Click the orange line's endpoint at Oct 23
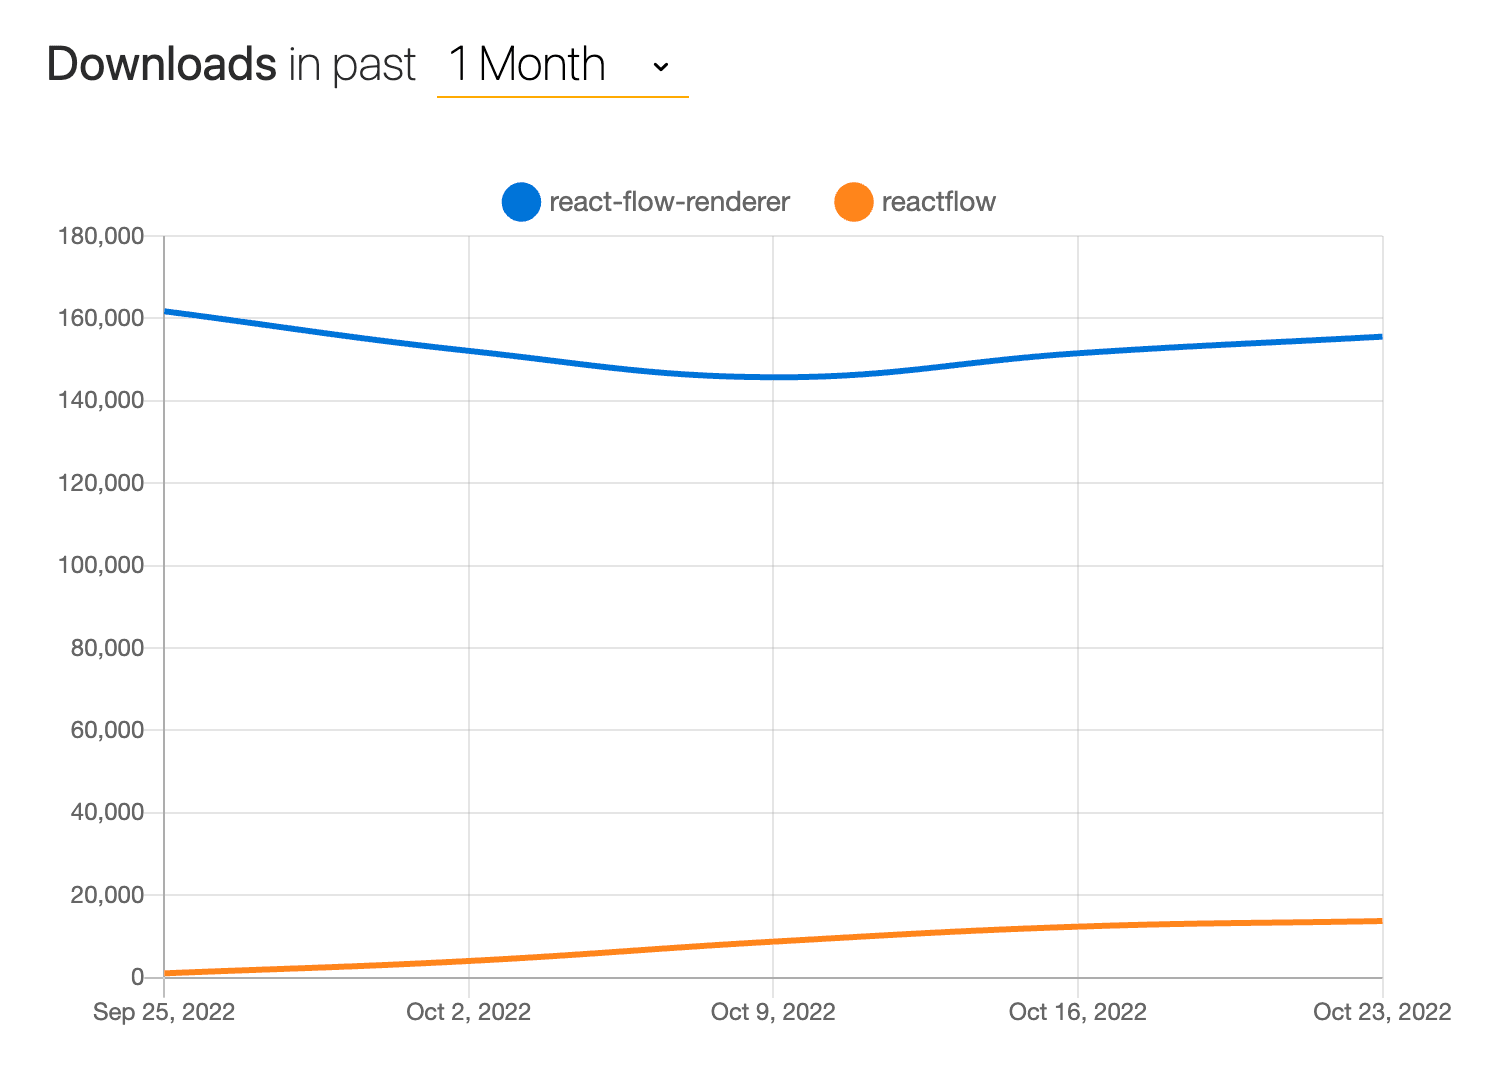Viewport: 1492px width, 1076px height. [1380, 919]
